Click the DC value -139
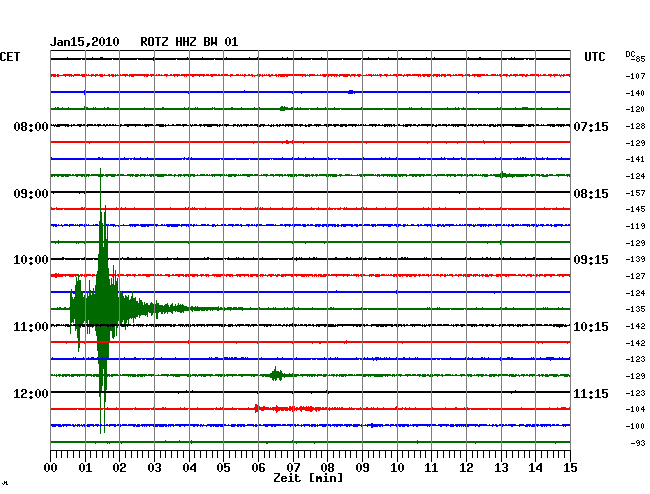650x494 pixels. click(x=635, y=259)
